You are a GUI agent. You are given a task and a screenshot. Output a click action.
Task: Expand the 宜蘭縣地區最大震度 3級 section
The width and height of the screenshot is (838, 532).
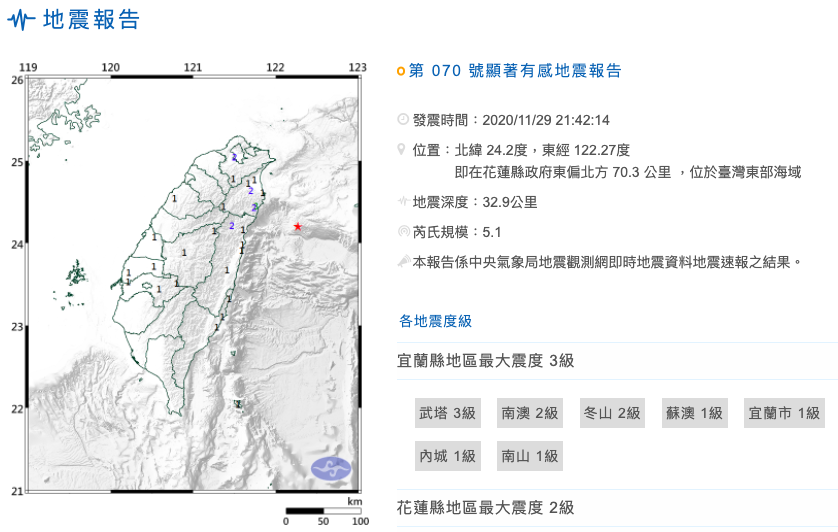coord(617,361)
